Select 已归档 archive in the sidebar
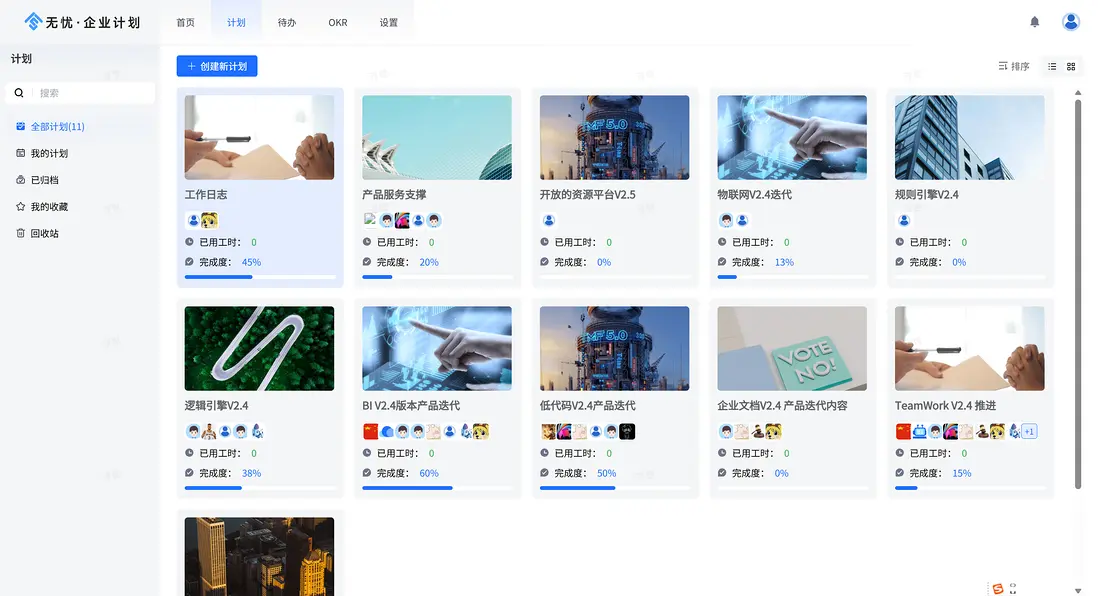1098x596 pixels. tap(48, 180)
